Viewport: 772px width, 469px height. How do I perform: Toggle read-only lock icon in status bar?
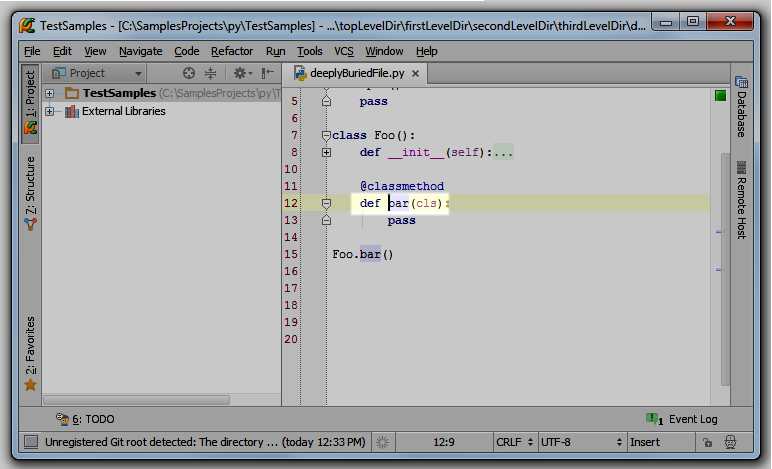[707, 442]
